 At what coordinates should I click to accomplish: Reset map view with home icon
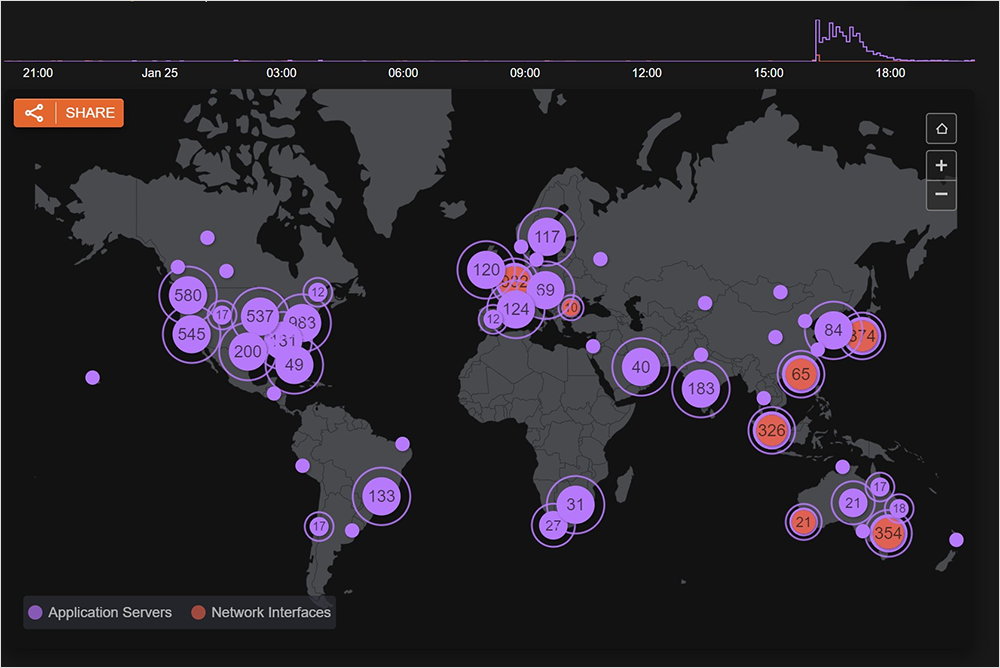(941, 129)
